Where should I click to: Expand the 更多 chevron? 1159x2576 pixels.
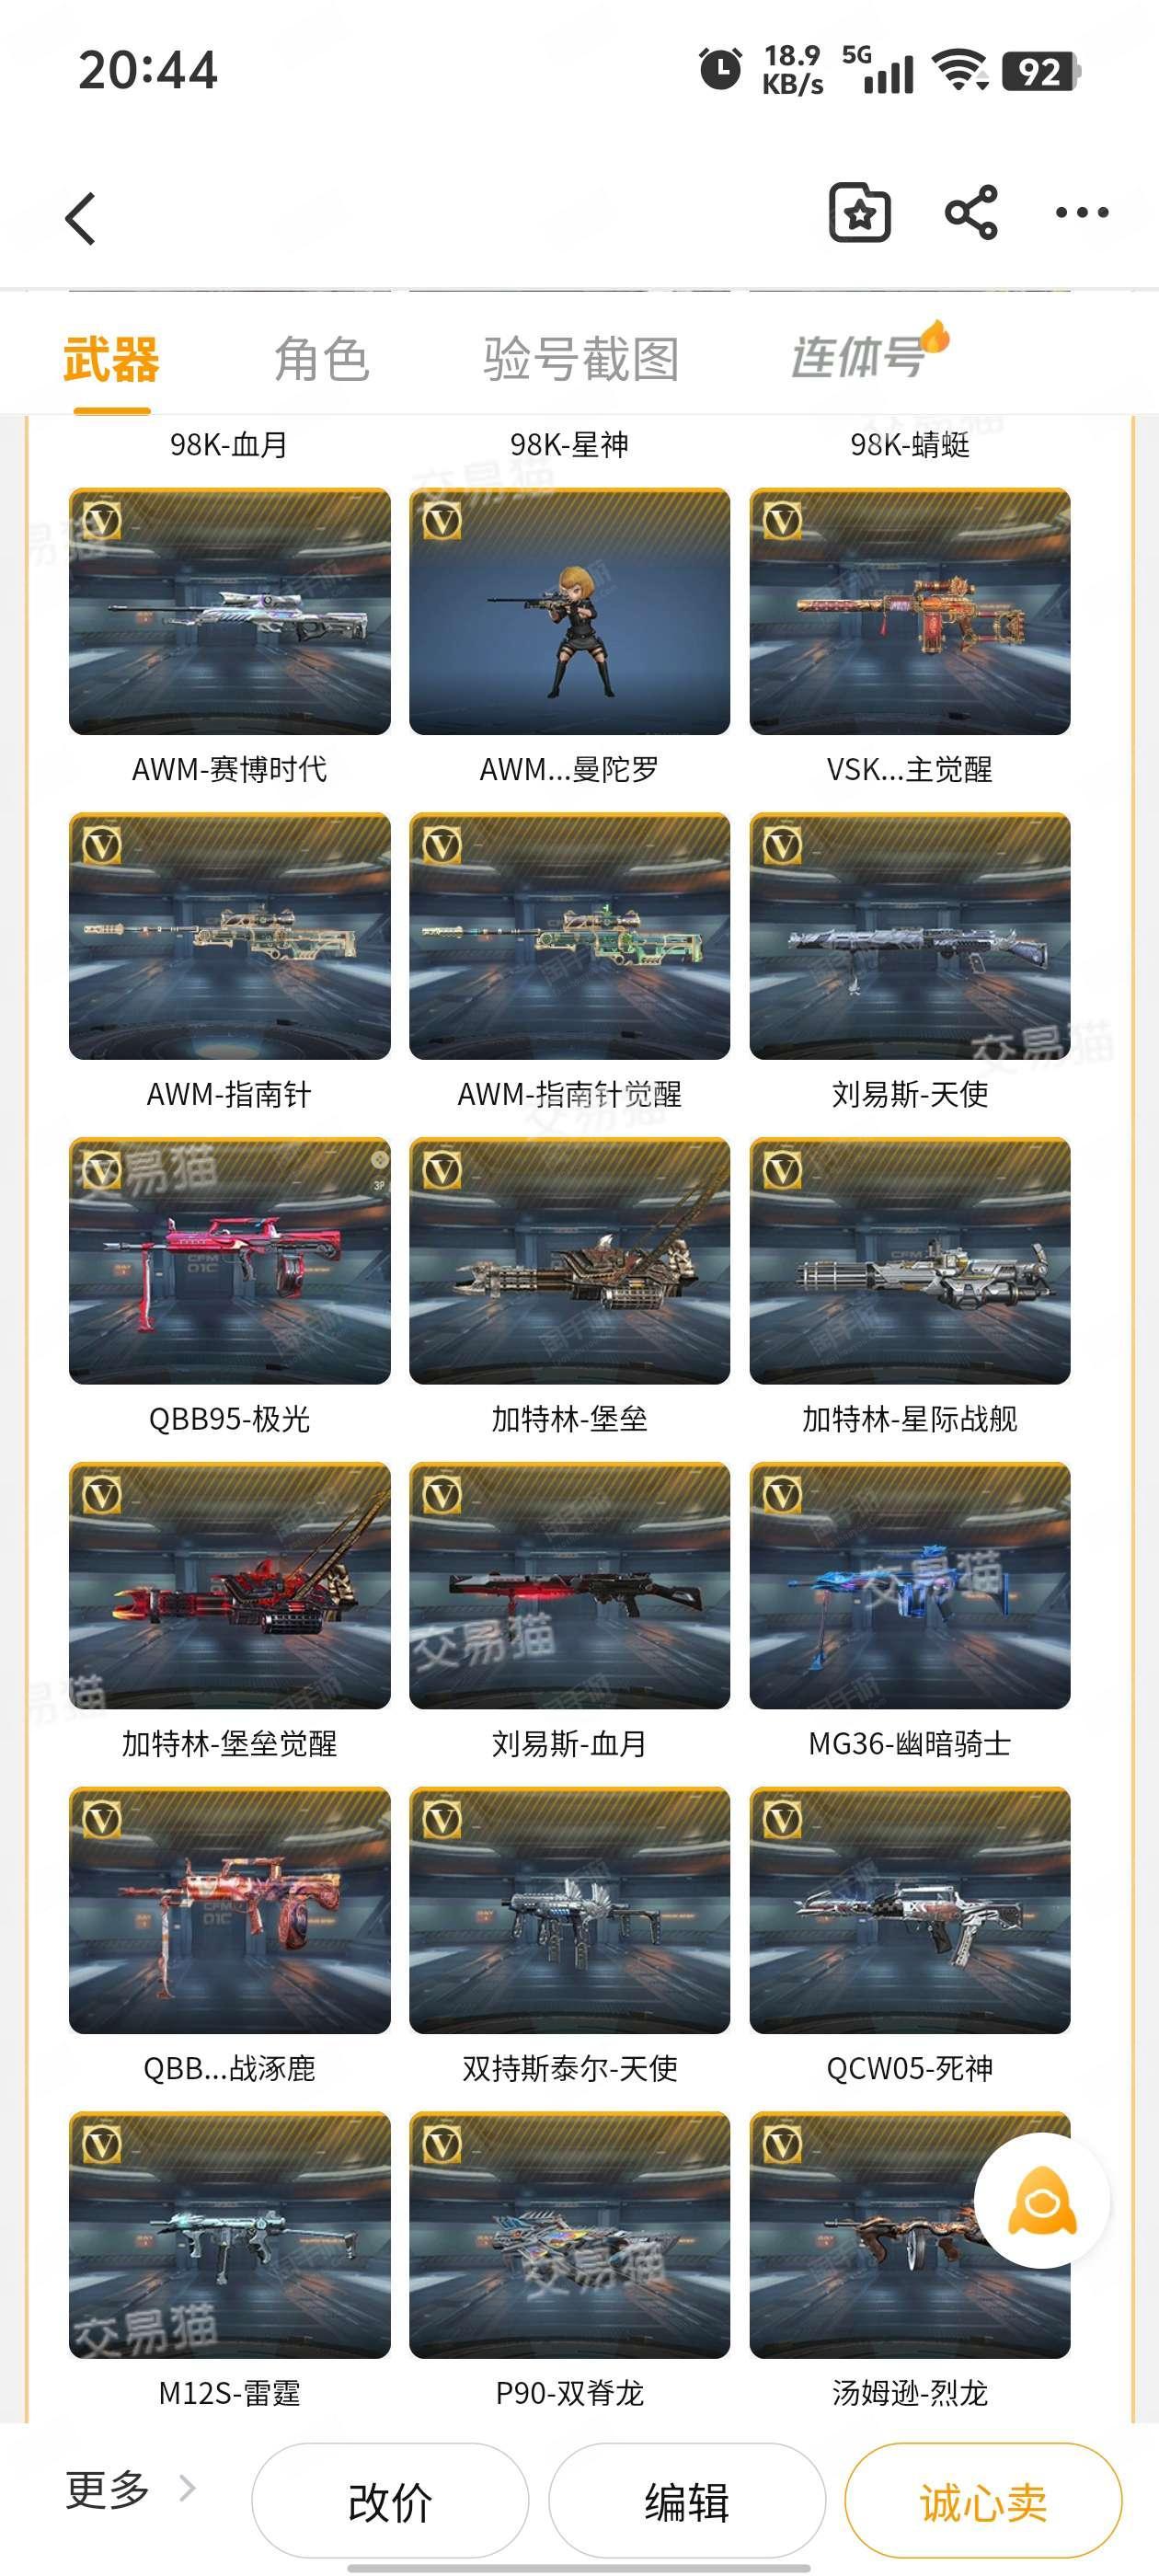(x=187, y=2487)
